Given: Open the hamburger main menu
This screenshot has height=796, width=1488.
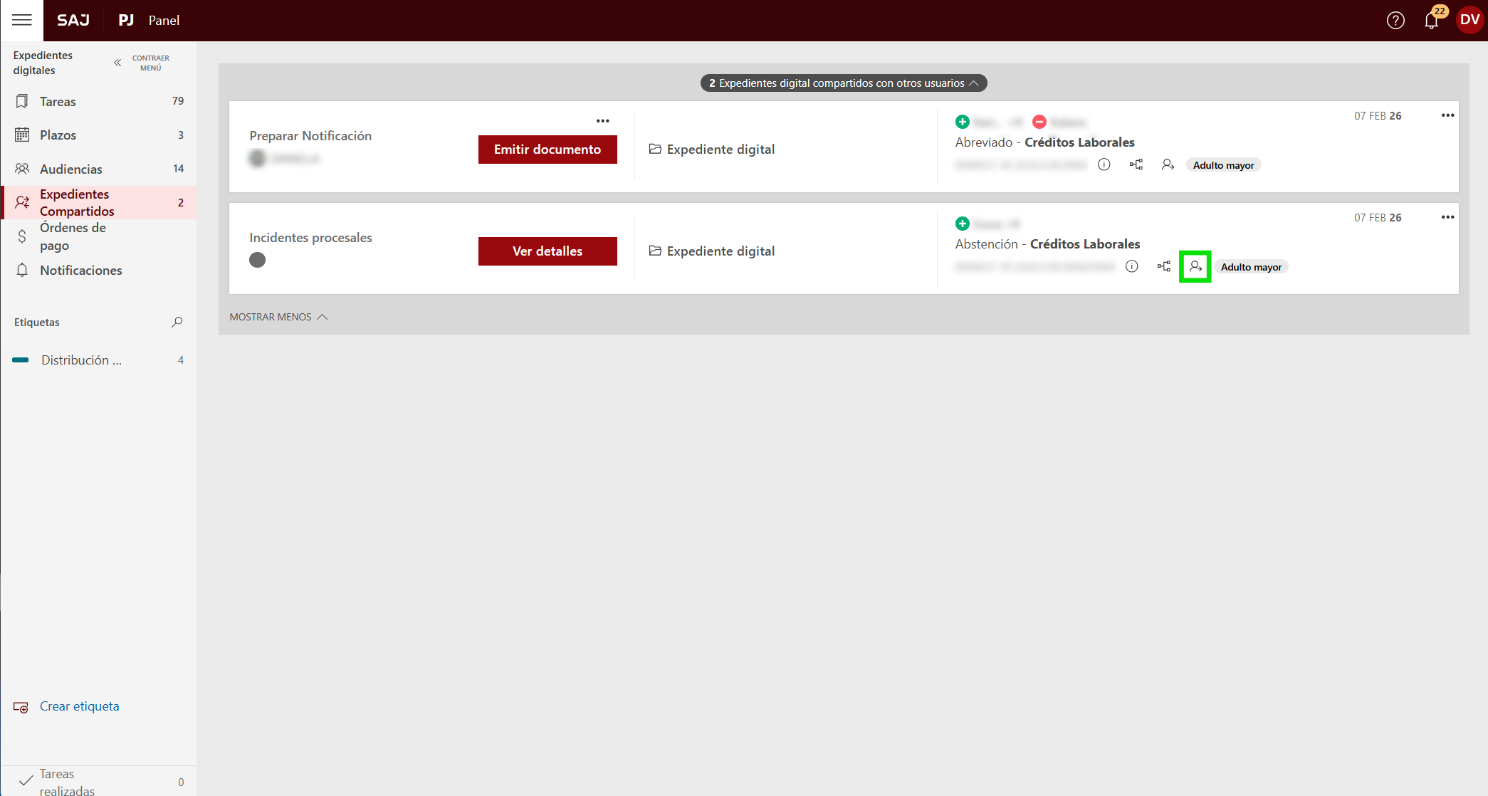Looking at the screenshot, I should tap(21, 20).
